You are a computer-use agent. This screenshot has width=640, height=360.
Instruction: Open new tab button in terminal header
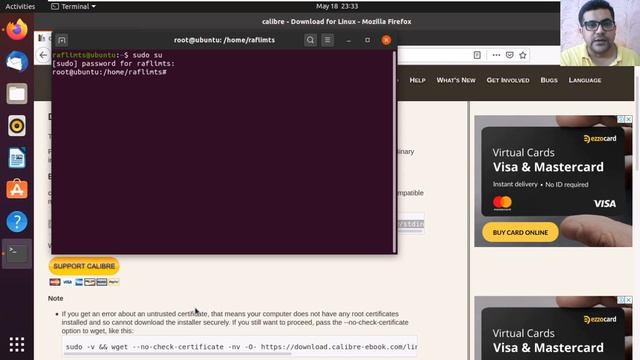pyautogui.click(x=62, y=40)
